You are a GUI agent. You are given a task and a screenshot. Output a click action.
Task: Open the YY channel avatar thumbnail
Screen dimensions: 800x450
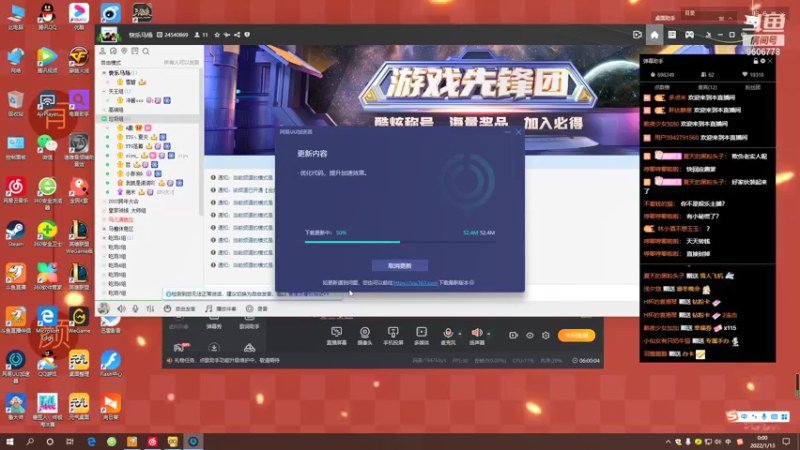(109, 35)
